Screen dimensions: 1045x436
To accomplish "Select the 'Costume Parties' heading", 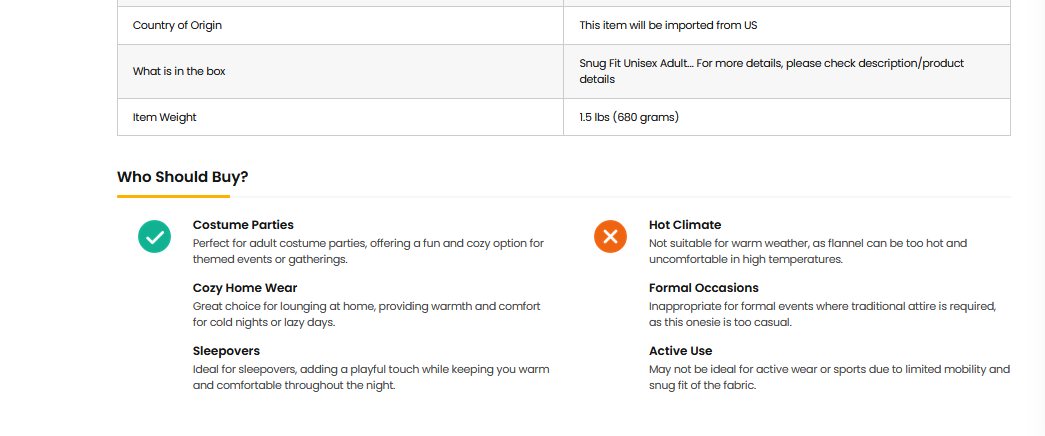I will pyautogui.click(x=243, y=225).
